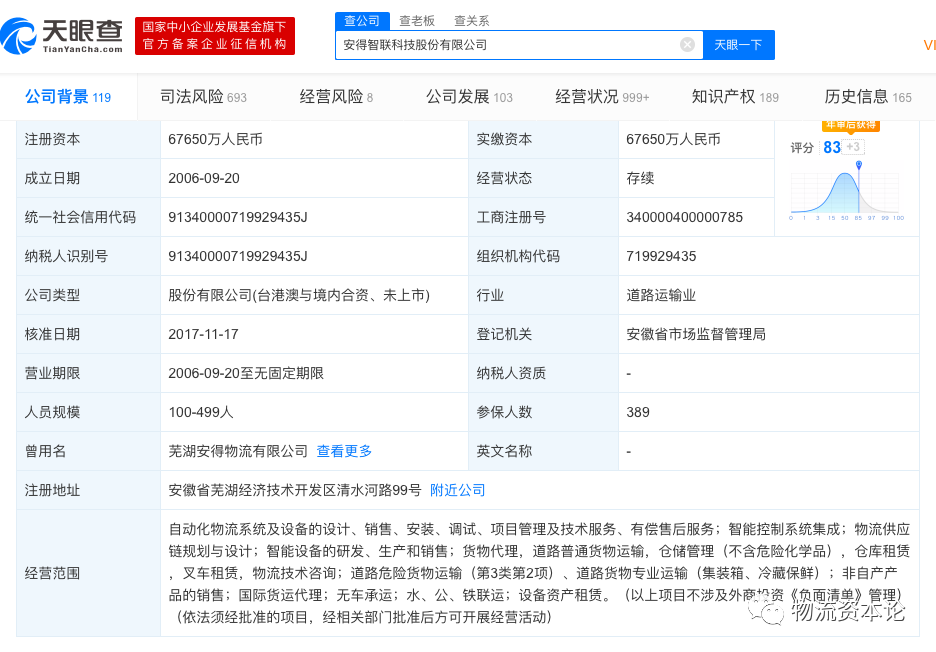Screen dimensions: 936x652
Task: Clear the search box with the X icon
Action: click(687, 45)
